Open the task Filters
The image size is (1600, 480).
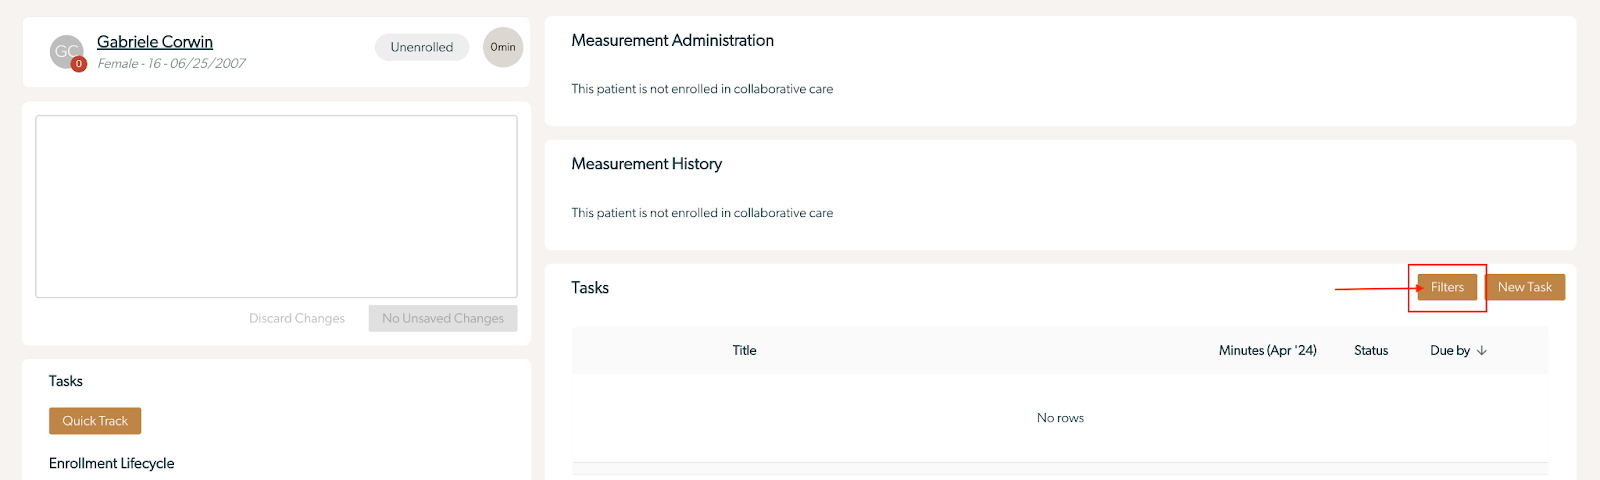click(1447, 287)
